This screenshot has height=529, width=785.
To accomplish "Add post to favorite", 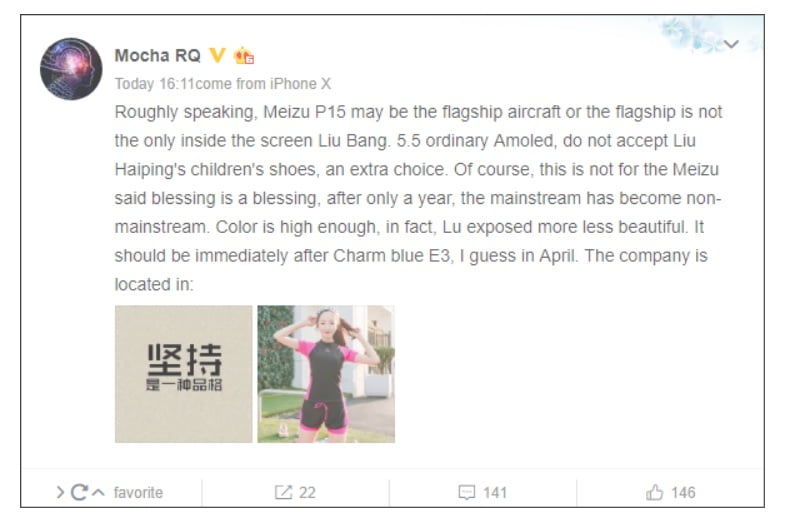I will click(x=138, y=492).
